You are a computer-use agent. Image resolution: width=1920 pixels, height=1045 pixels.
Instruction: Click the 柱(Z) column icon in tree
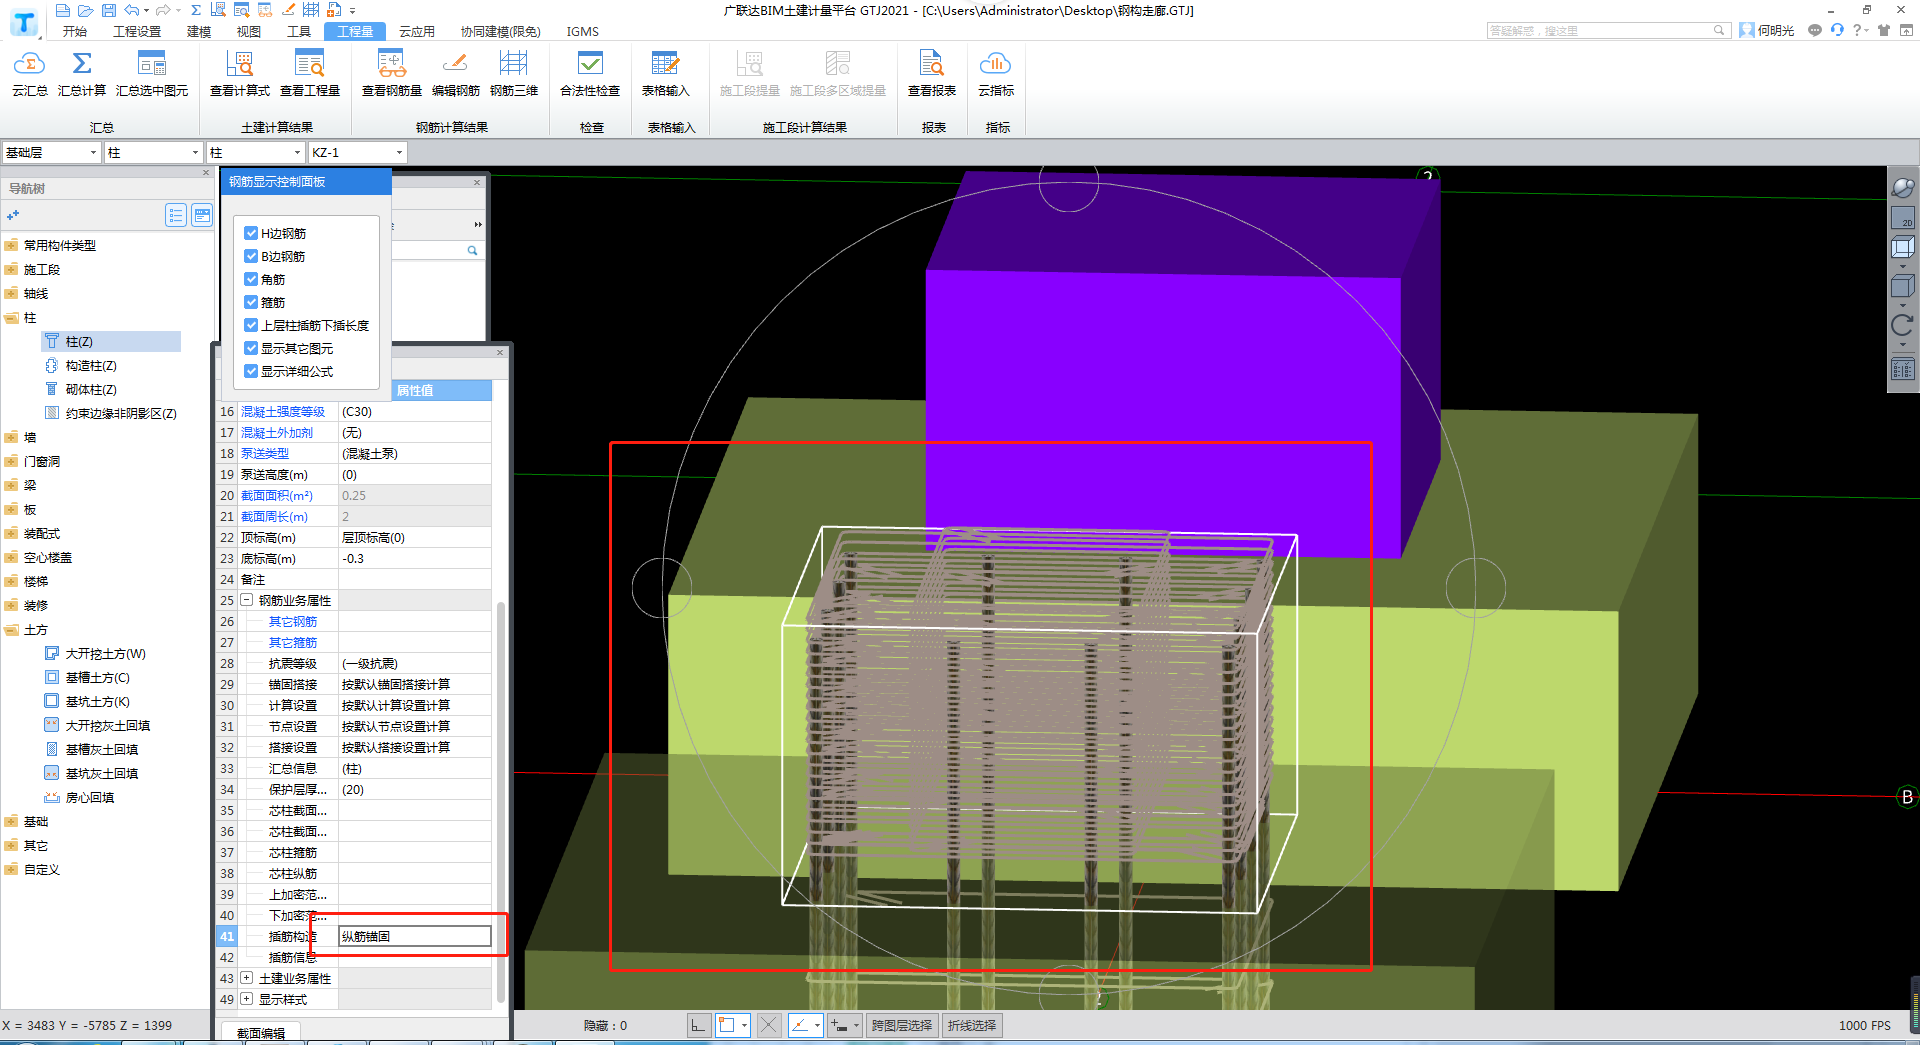pyautogui.click(x=52, y=341)
